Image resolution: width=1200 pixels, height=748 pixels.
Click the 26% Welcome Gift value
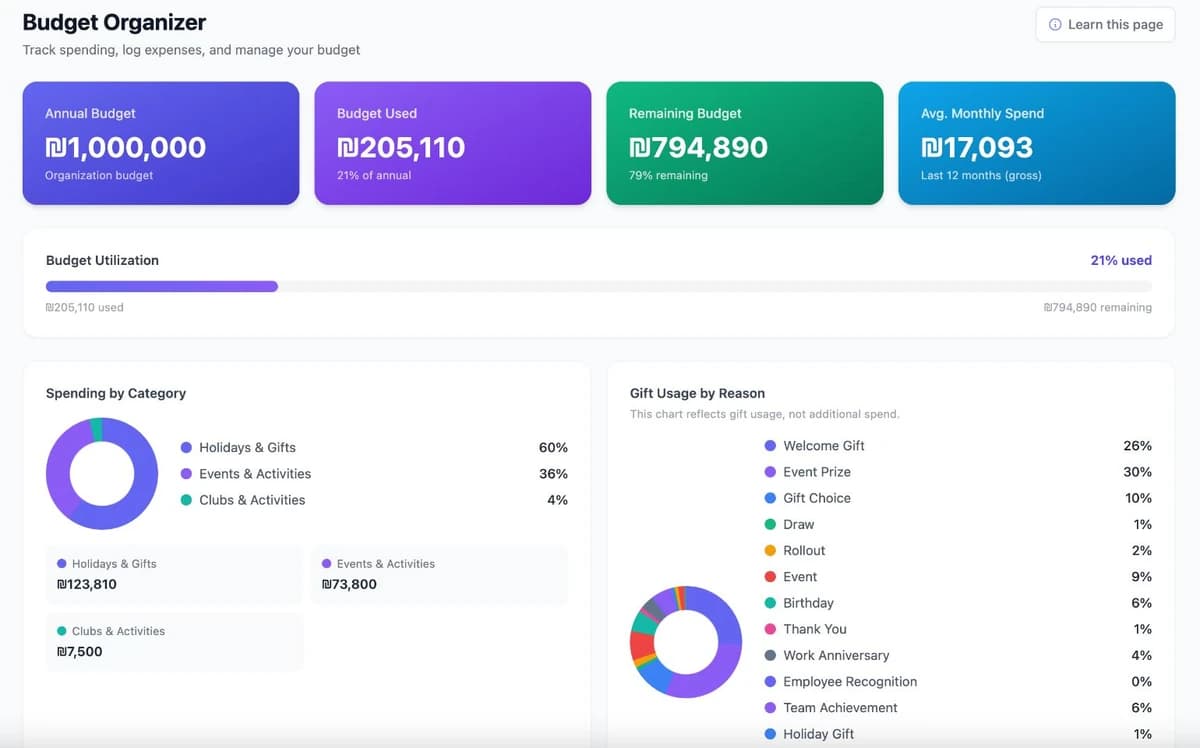point(1137,445)
